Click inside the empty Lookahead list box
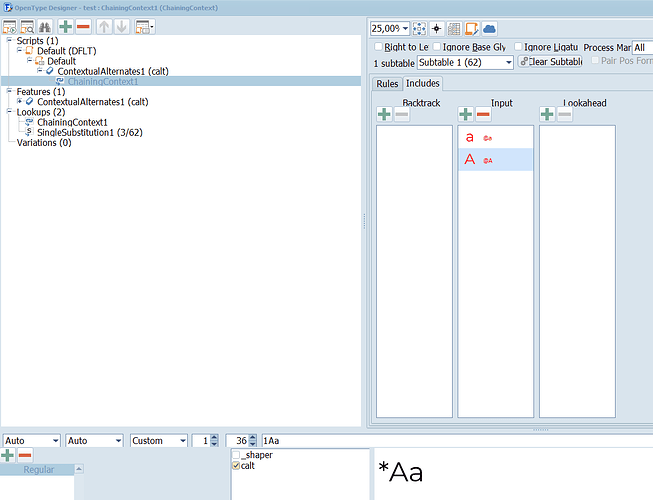 pyautogui.click(x=577, y=271)
